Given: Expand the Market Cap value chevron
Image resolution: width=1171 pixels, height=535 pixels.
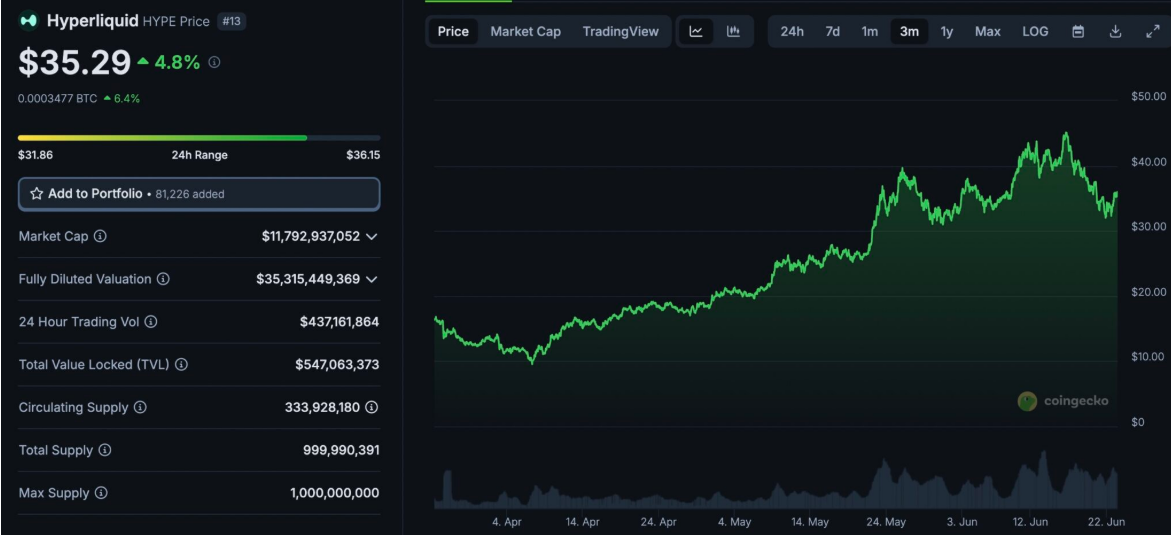Looking at the screenshot, I should coord(371,236).
